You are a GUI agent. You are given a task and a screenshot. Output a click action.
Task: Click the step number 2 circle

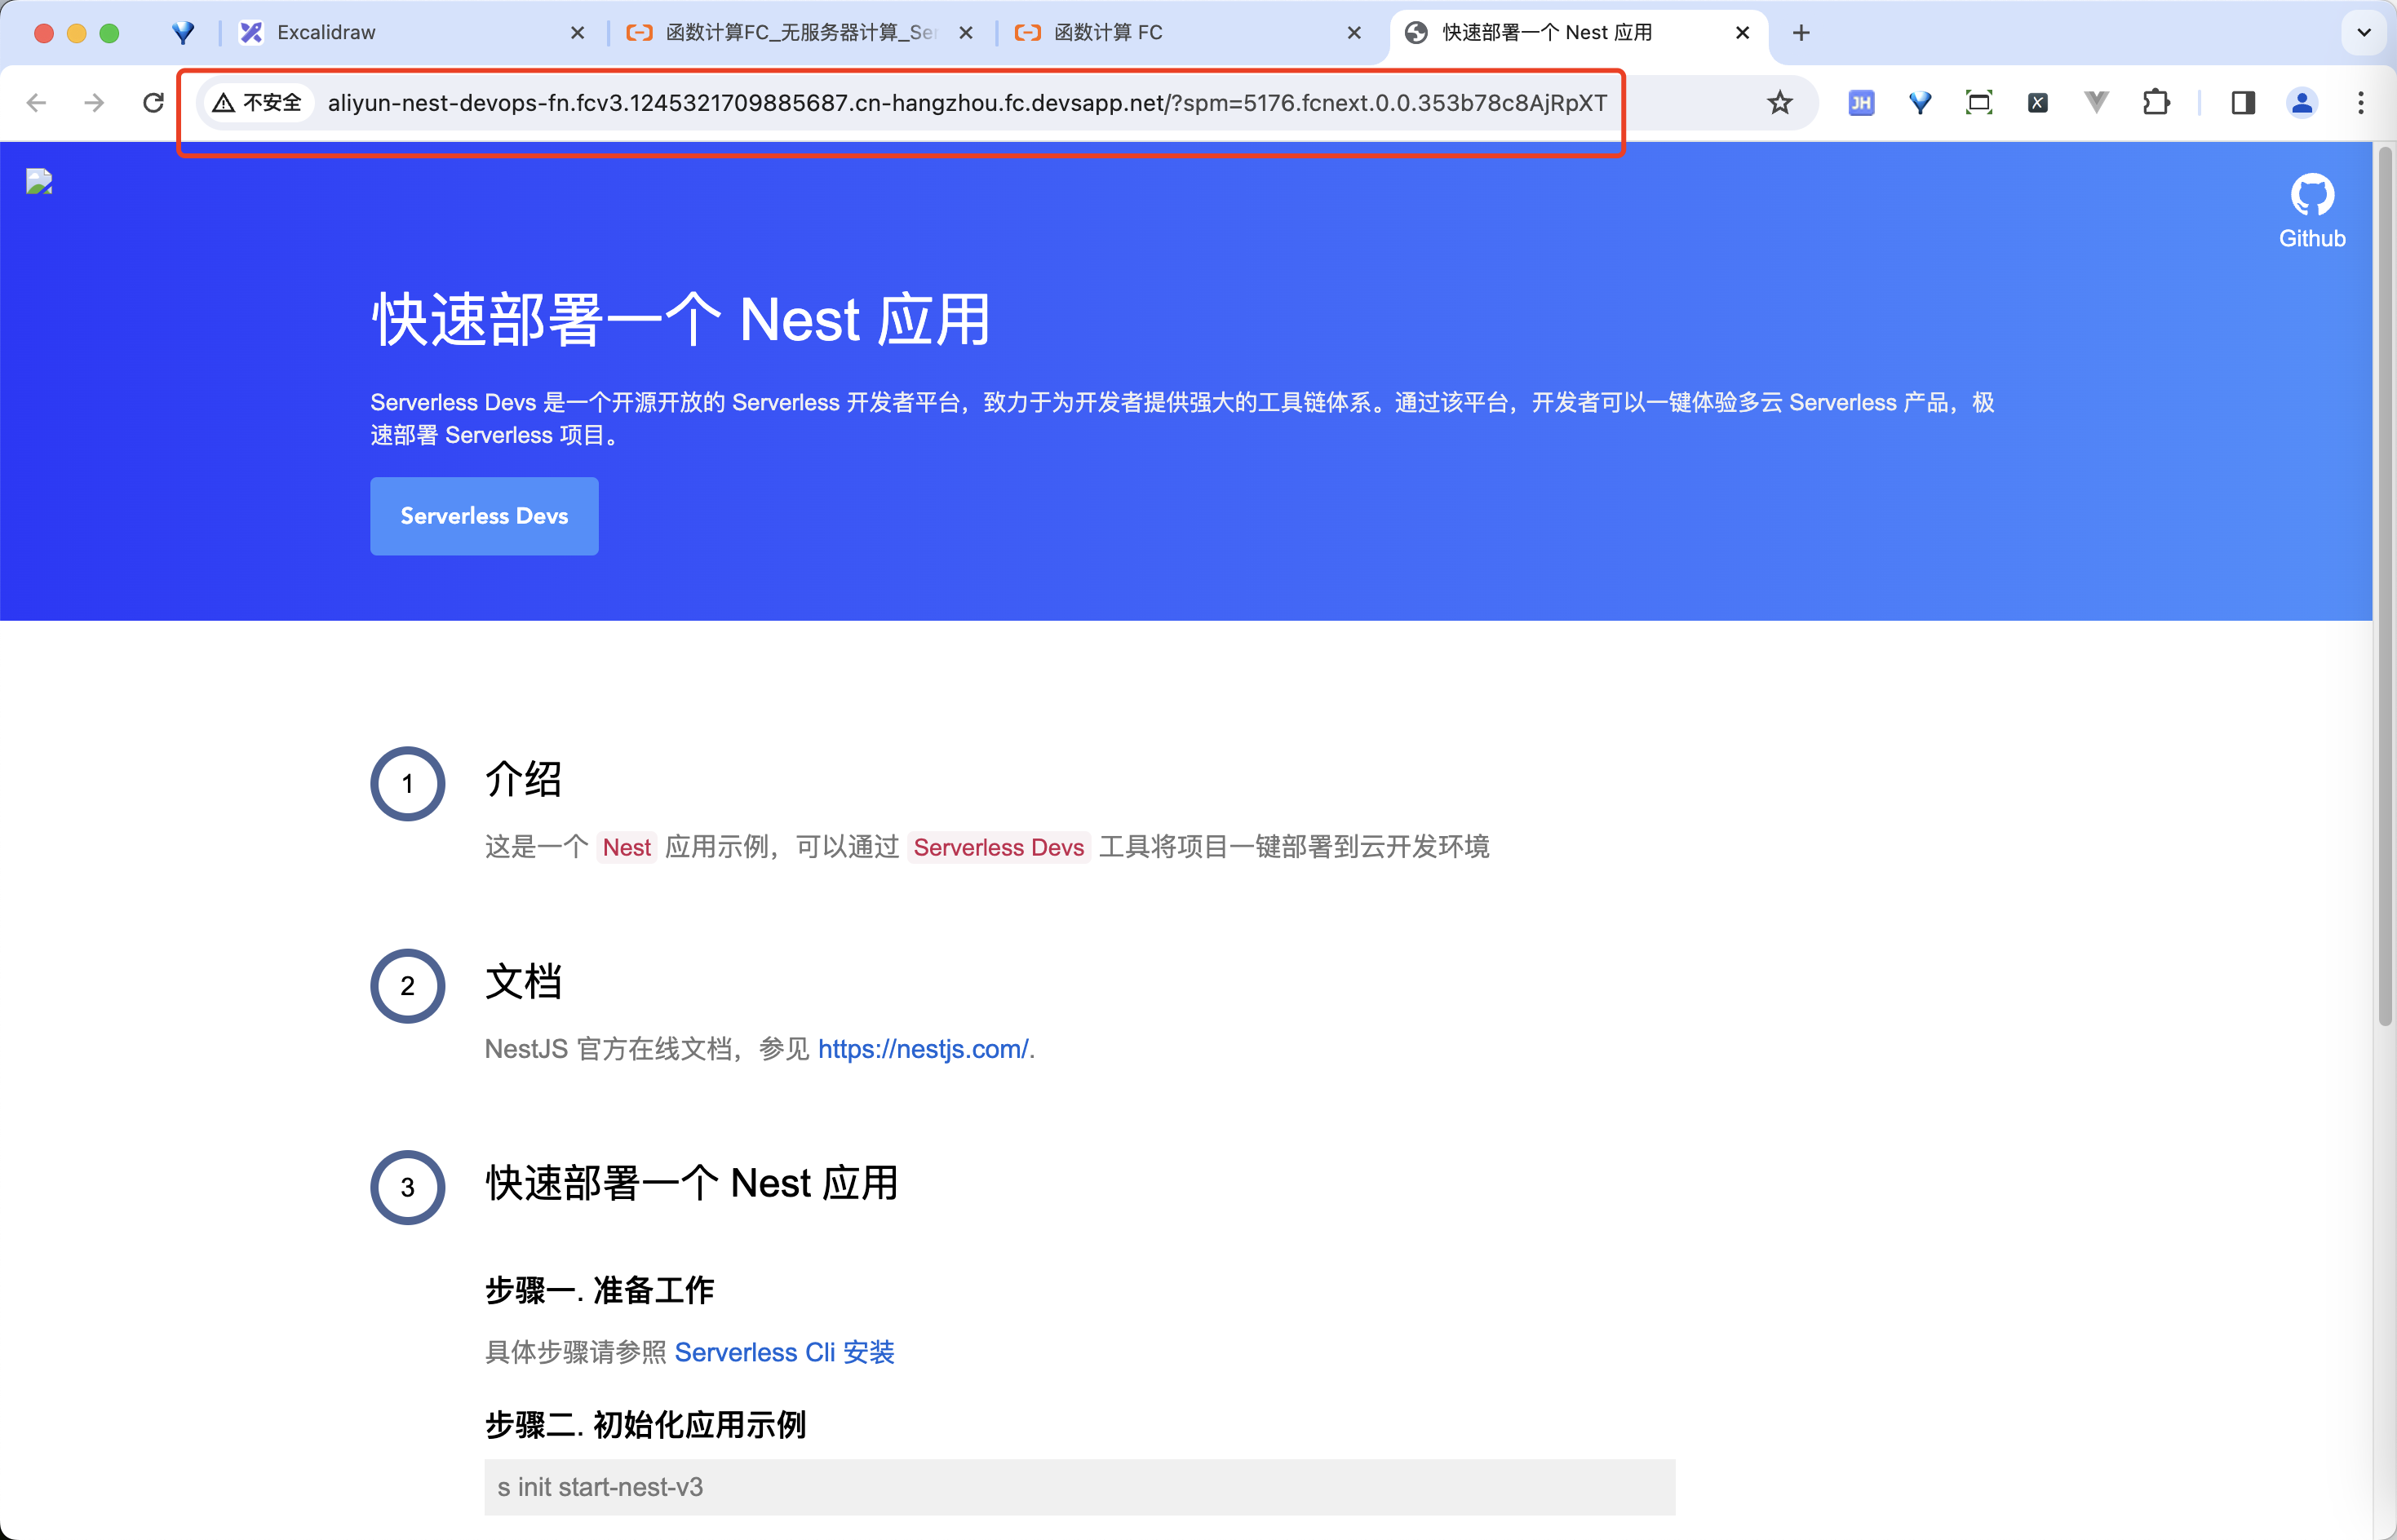click(x=408, y=986)
